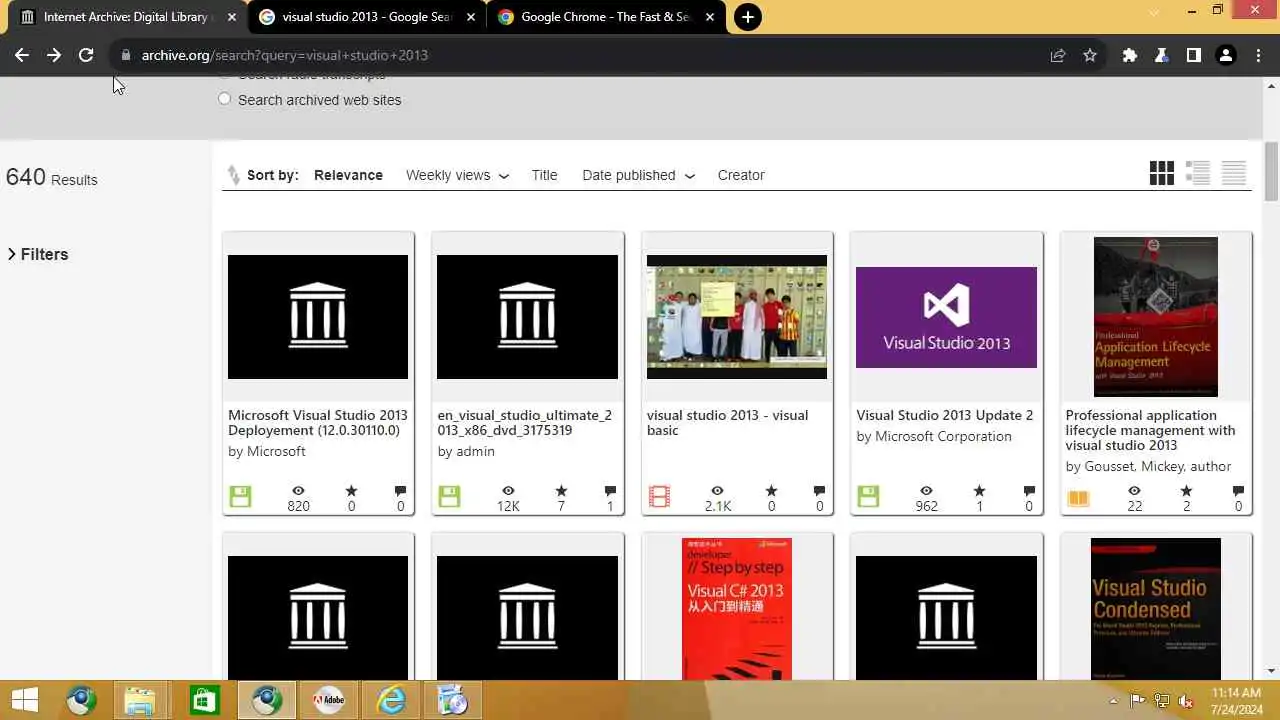Open Visual C# 2013 Step by step cover
Viewport: 1280px width, 720px height.
click(737, 609)
